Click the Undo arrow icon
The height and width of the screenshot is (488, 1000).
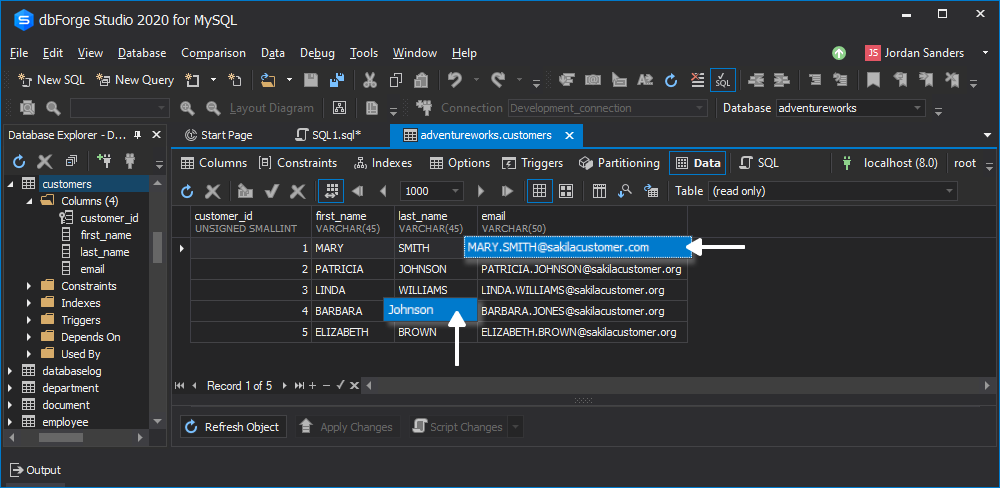pyautogui.click(x=455, y=80)
